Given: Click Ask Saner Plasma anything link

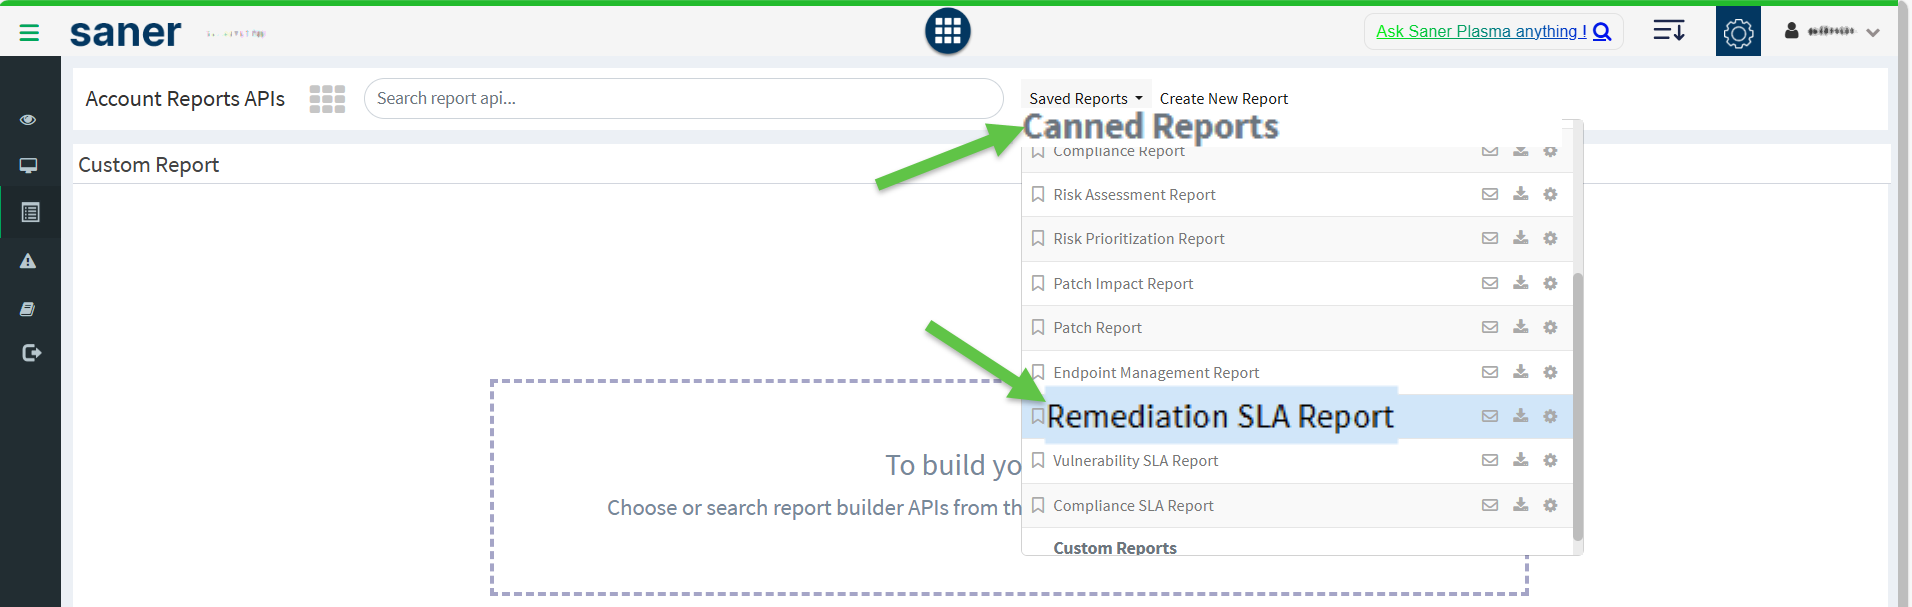Looking at the screenshot, I should [1481, 31].
